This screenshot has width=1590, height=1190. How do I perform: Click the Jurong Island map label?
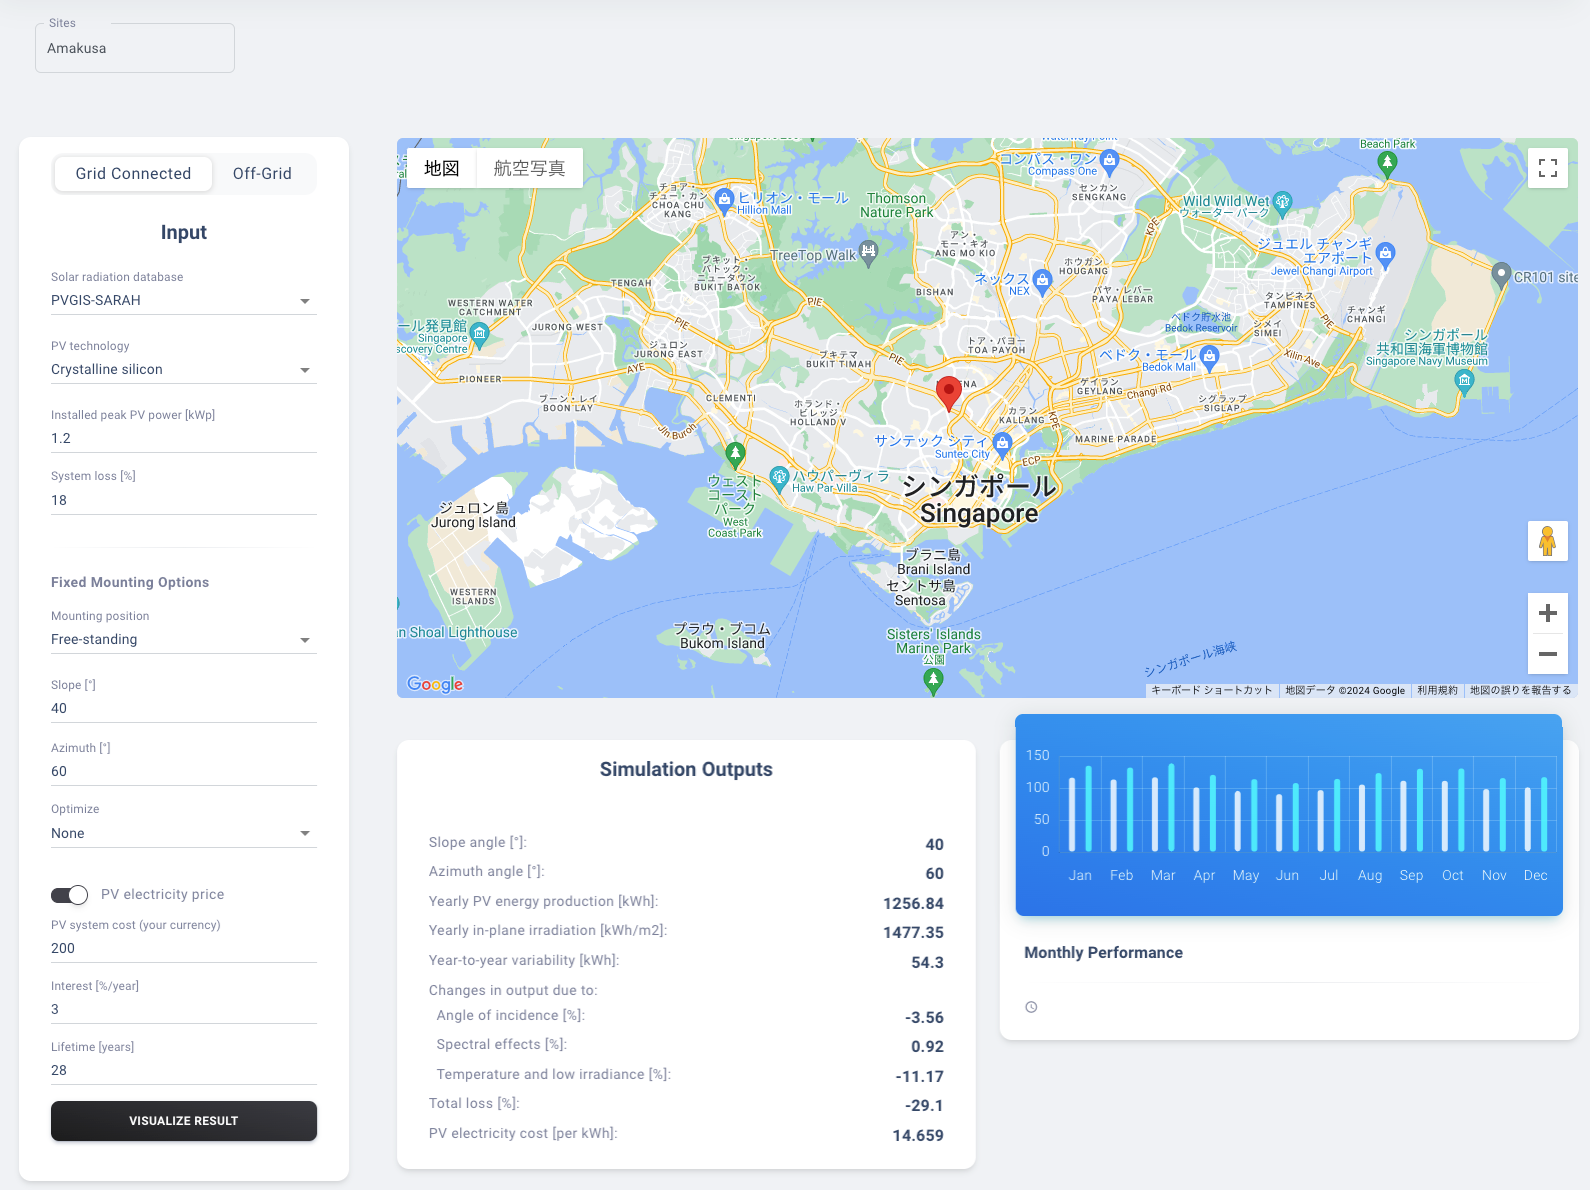pos(473,515)
